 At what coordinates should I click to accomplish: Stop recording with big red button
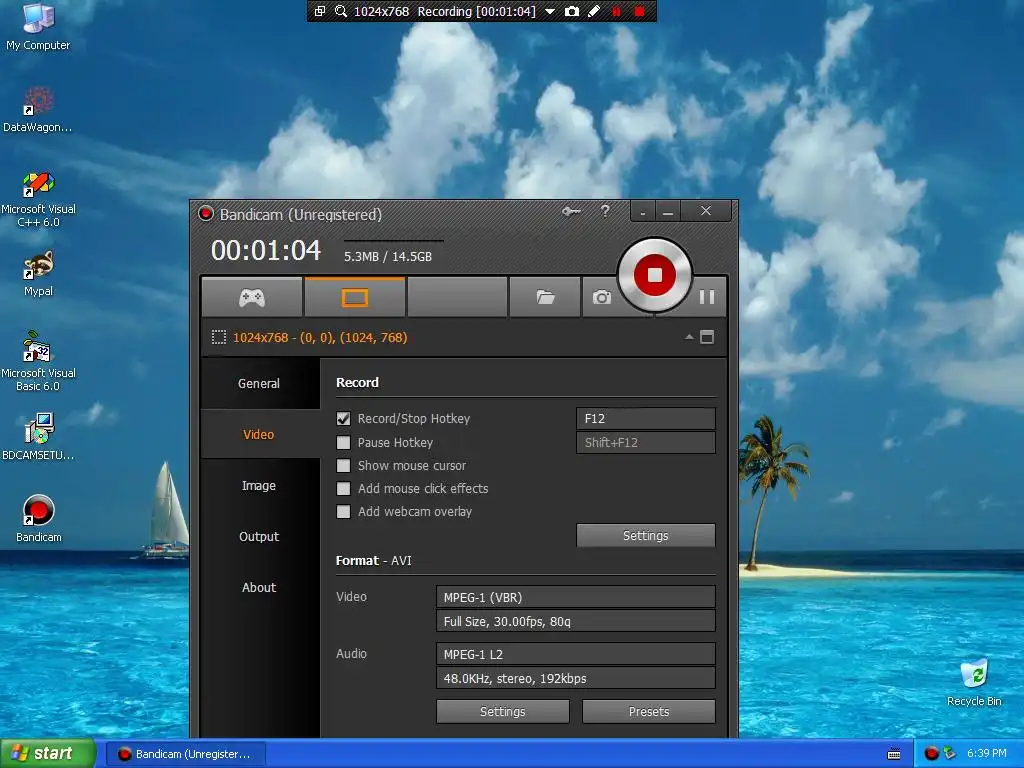(x=654, y=275)
